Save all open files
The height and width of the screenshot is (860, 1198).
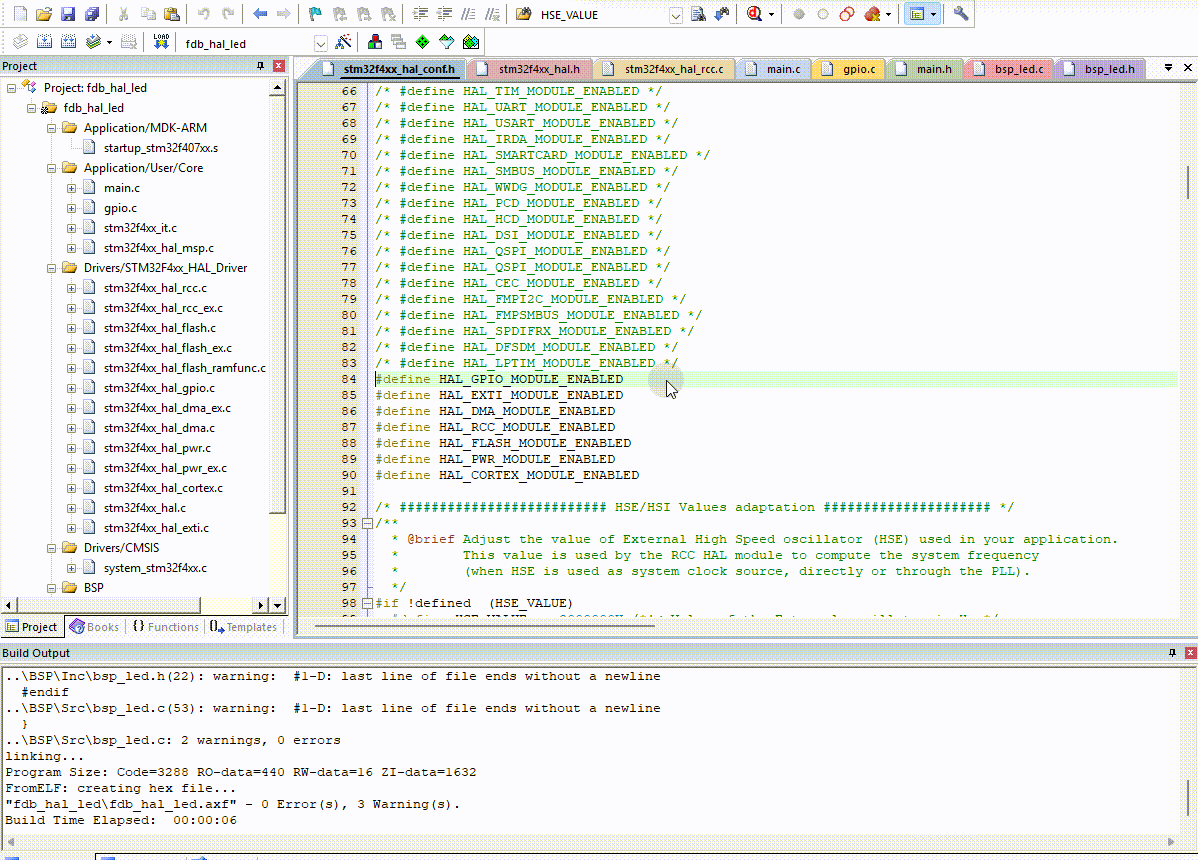coord(92,14)
